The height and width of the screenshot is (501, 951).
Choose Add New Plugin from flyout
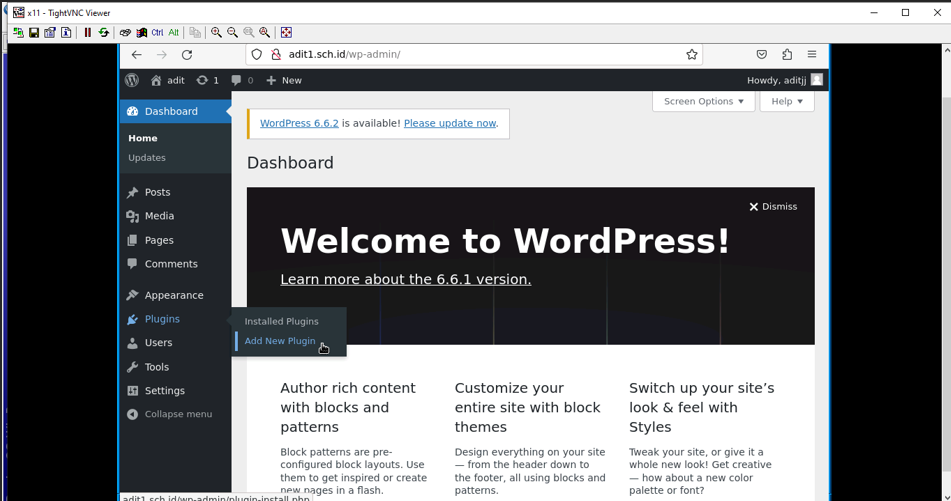pyautogui.click(x=280, y=341)
